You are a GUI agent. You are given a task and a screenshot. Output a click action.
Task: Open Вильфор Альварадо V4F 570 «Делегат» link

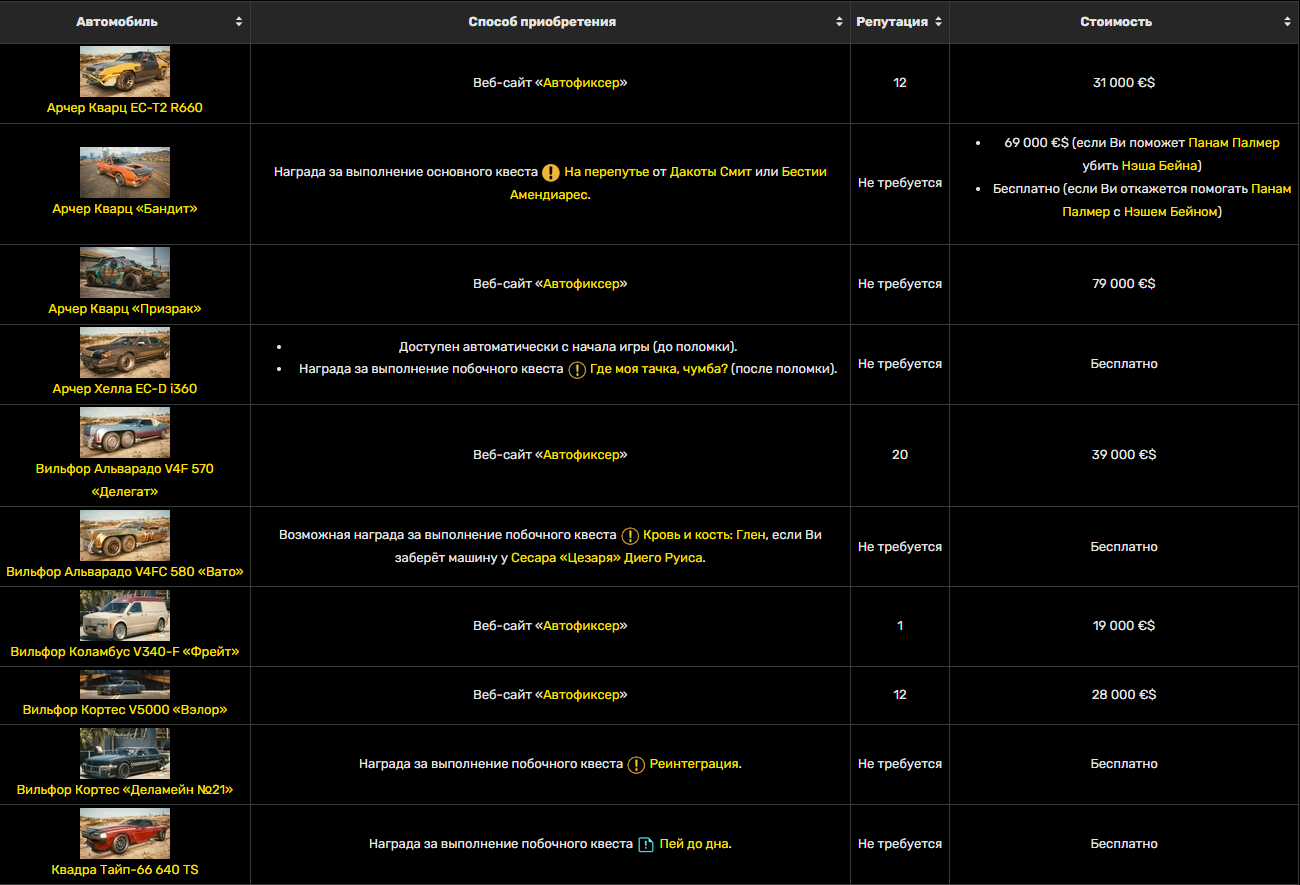click(x=125, y=480)
